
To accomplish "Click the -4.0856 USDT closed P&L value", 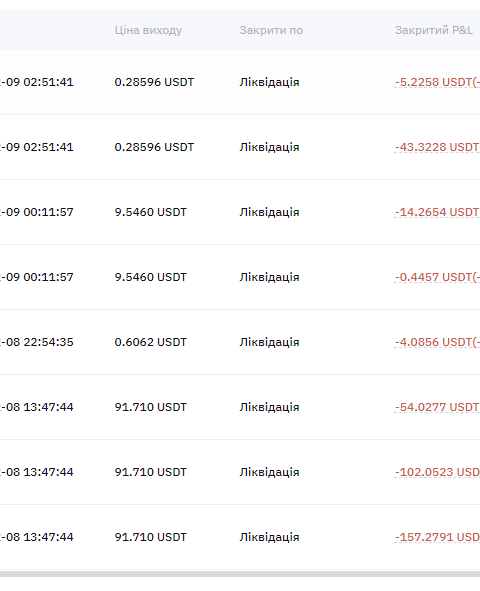I will point(437,342).
